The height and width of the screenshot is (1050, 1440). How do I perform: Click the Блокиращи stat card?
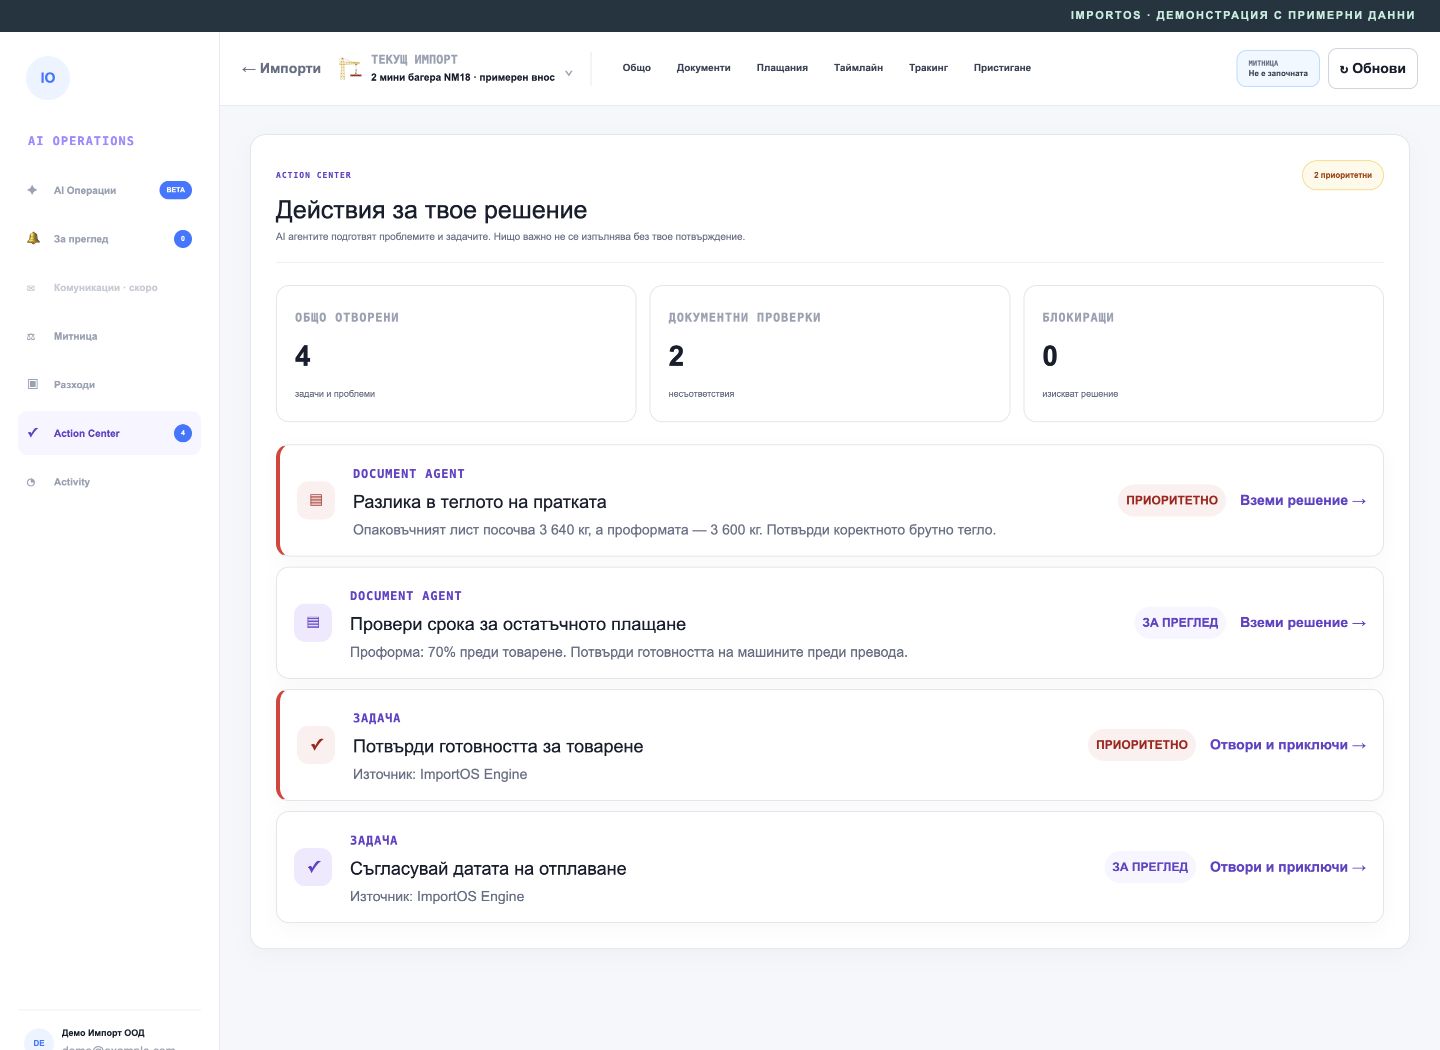1204,353
